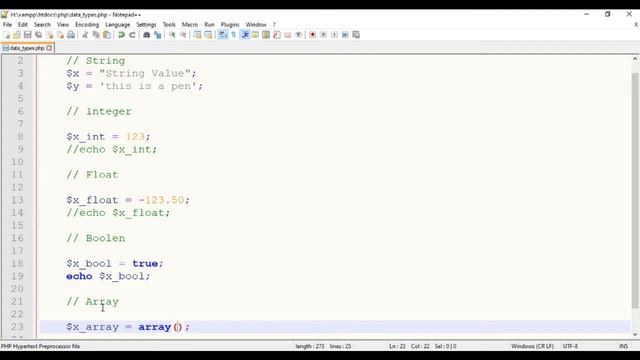Open the Function List toolbar icon
Image resolution: width=640 pixels, height=360 pixels.
pyautogui.click(x=277, y=35)
